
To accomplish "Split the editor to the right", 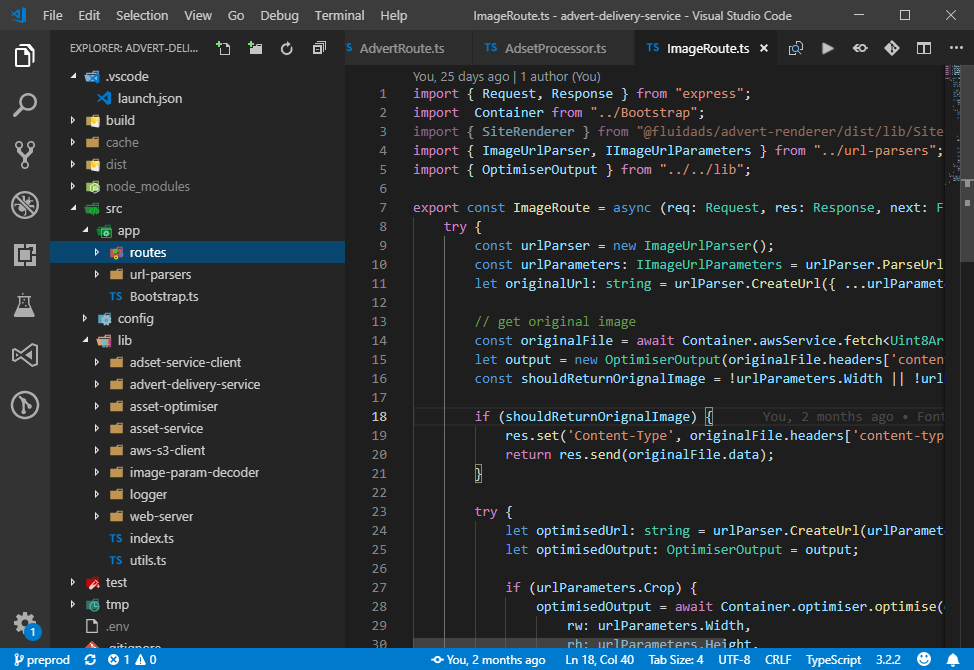I will coord(924,48).
